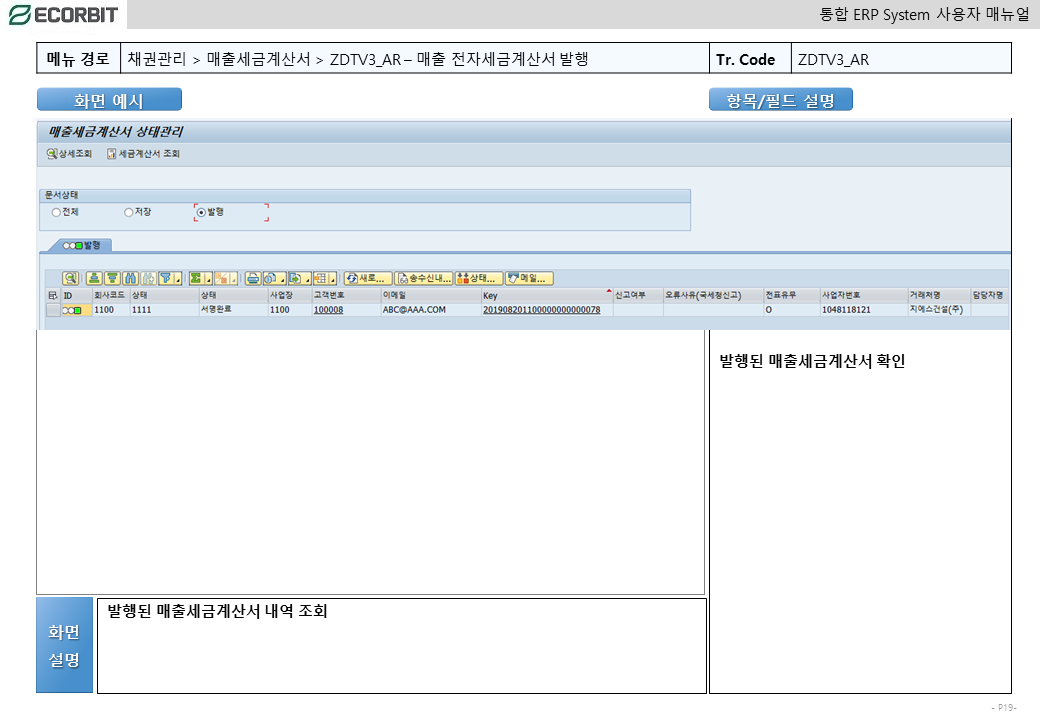Image resolution: width=1040 pixels, height=720 pixels.
Task: Open the Change Layout dropdown arrow
Action: 333,278
